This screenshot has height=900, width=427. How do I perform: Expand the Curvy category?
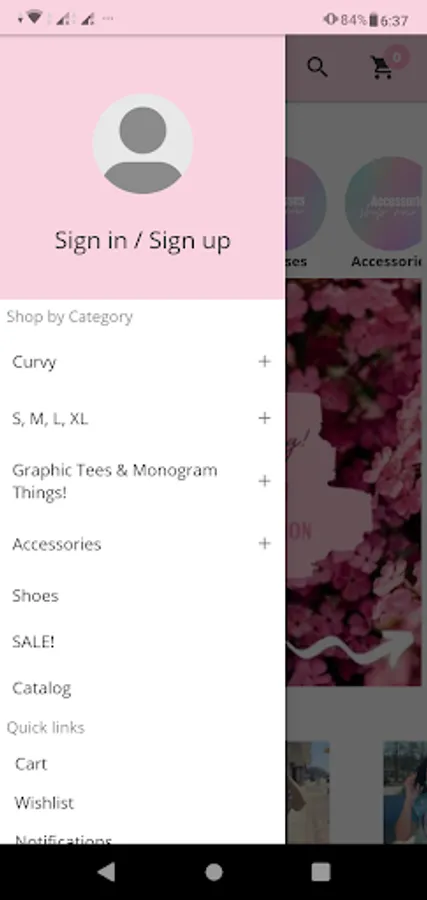click(264, 362)
